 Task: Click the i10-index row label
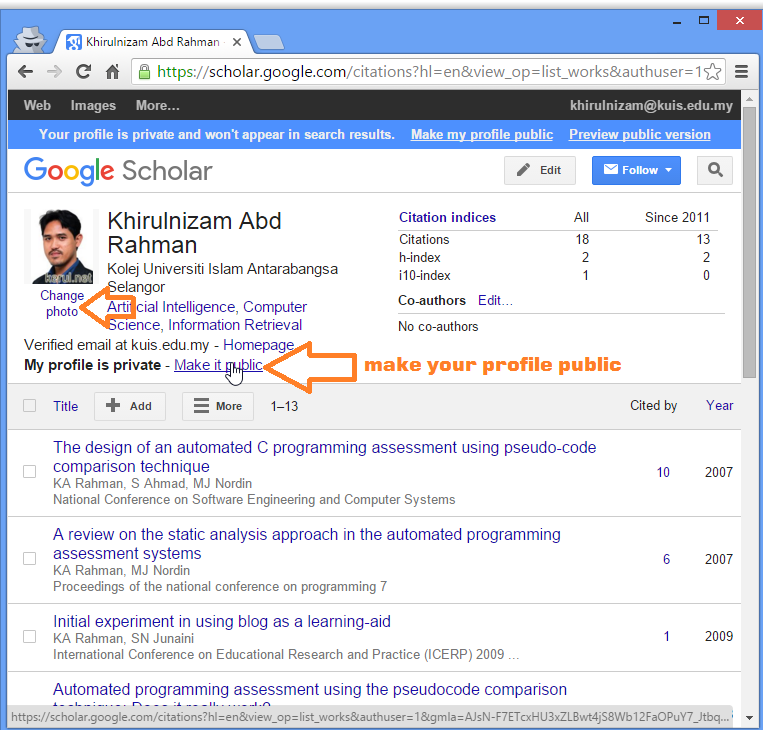click(424, 275)
